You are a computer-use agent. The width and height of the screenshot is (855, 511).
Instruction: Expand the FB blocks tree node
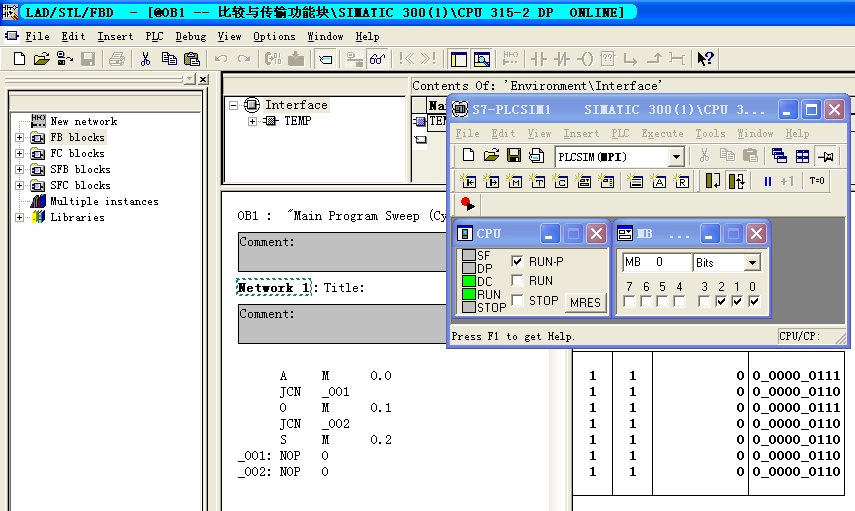point(20,137)
